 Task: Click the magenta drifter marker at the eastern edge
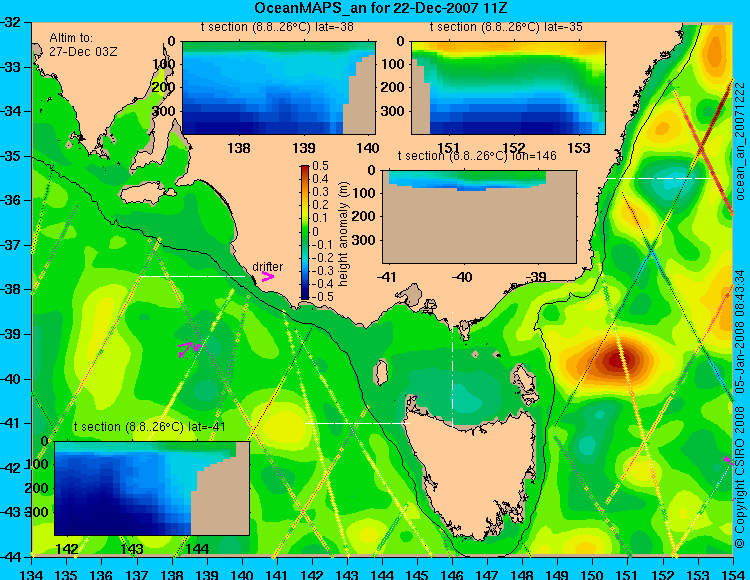[728, 460]
